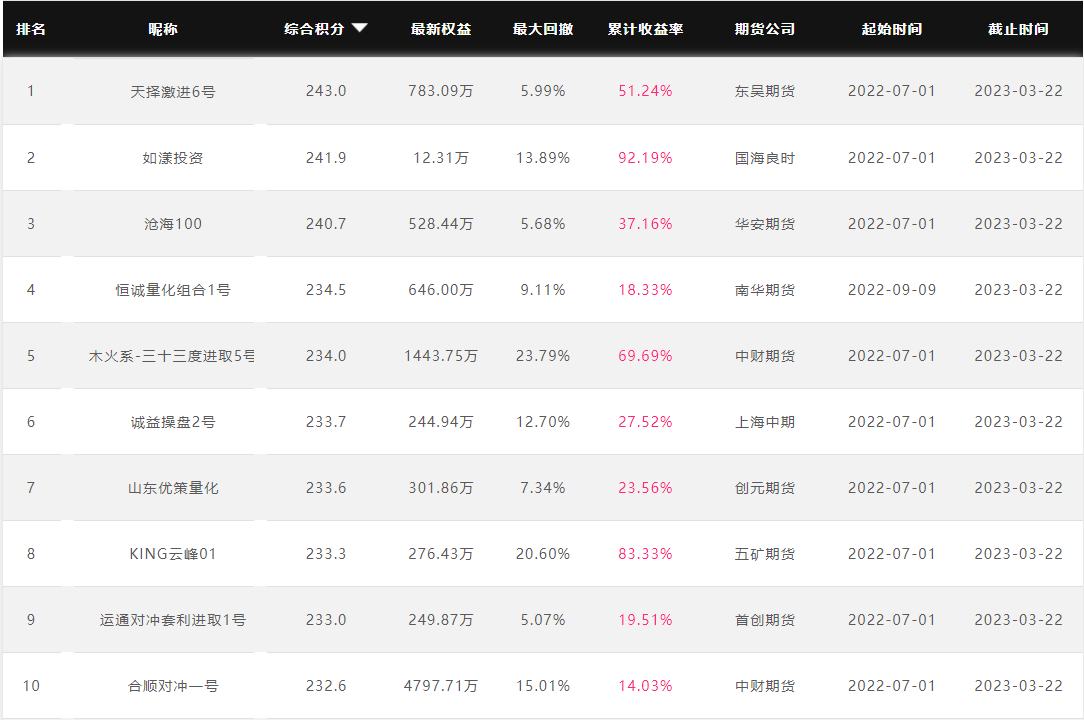Open the 木火系-三十三度进取5号 entry

tap(171, 356)
